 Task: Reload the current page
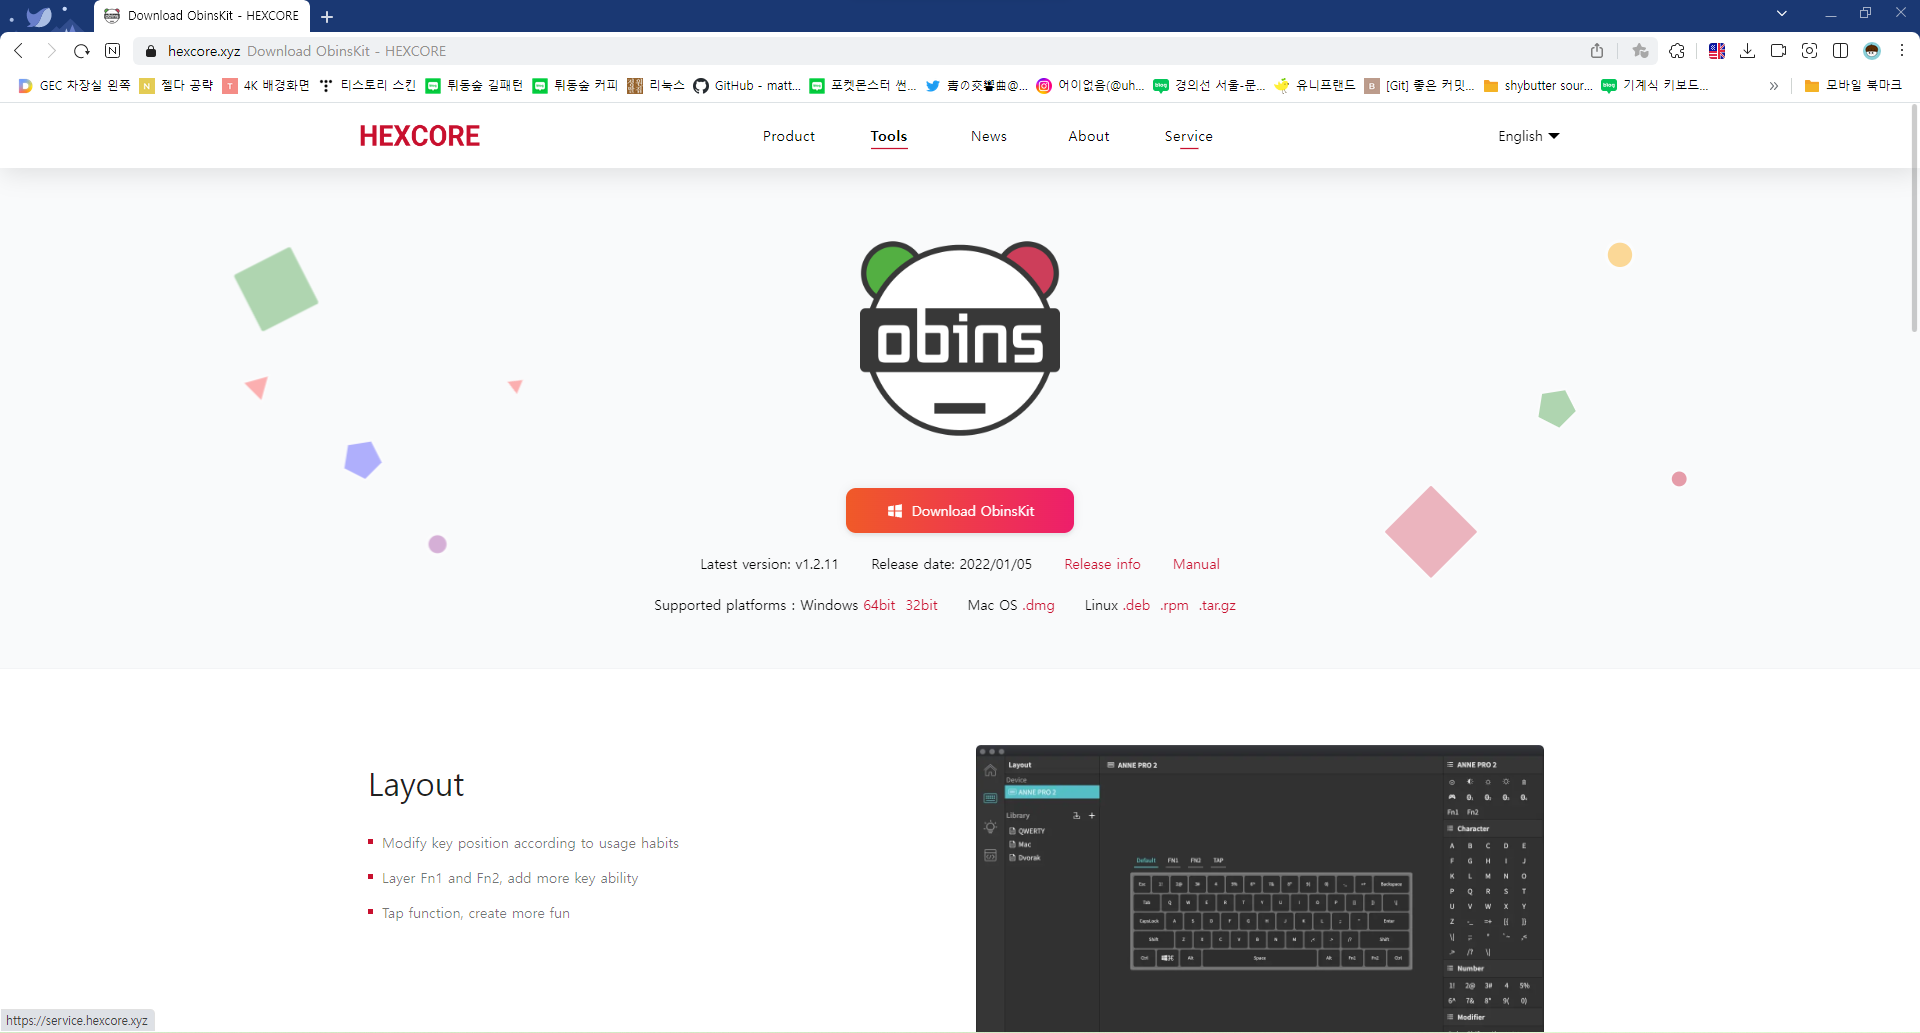tap(82, 51)
